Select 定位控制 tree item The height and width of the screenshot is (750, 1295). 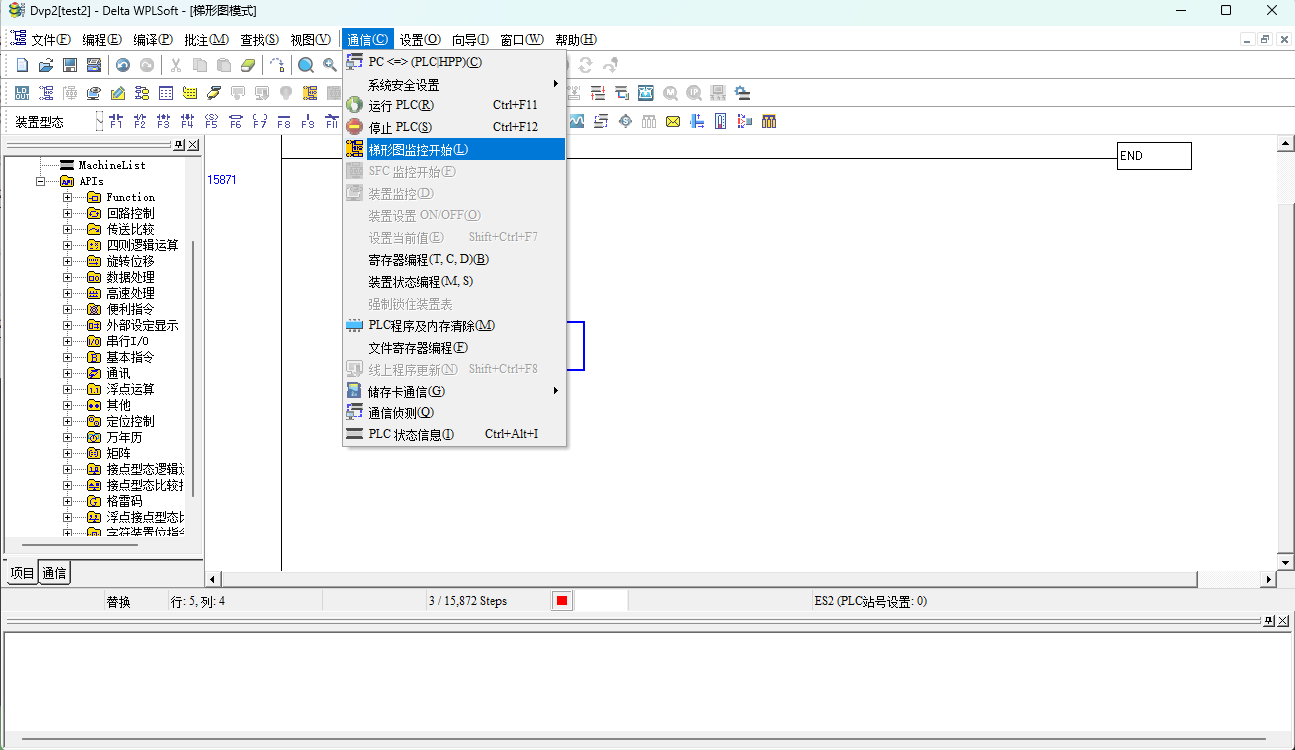pyautogui.click(x=130, y=421)
